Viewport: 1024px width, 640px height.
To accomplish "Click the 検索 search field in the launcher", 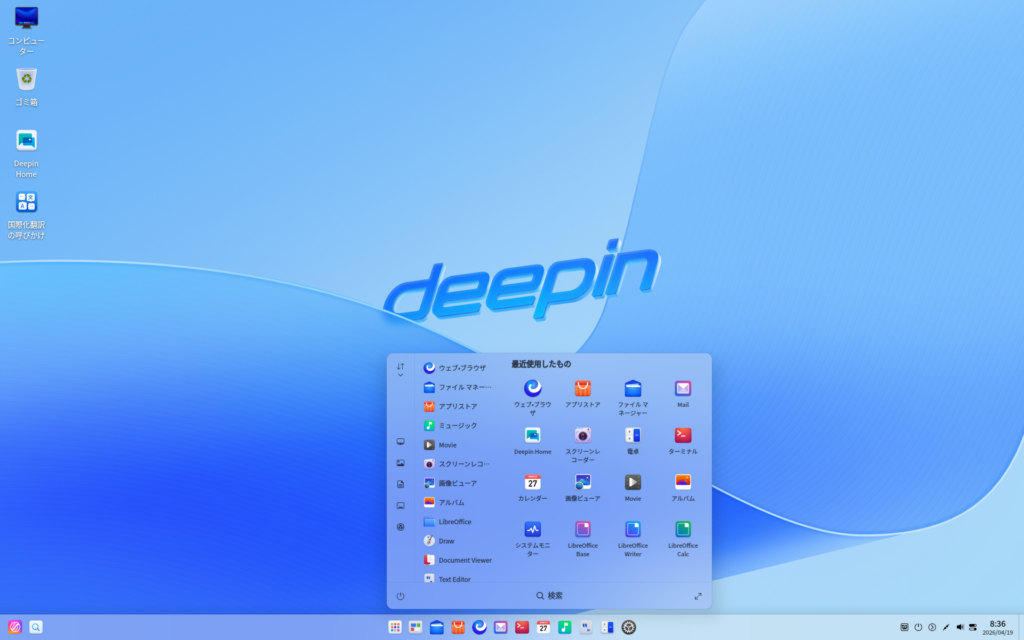I will 549,596.
